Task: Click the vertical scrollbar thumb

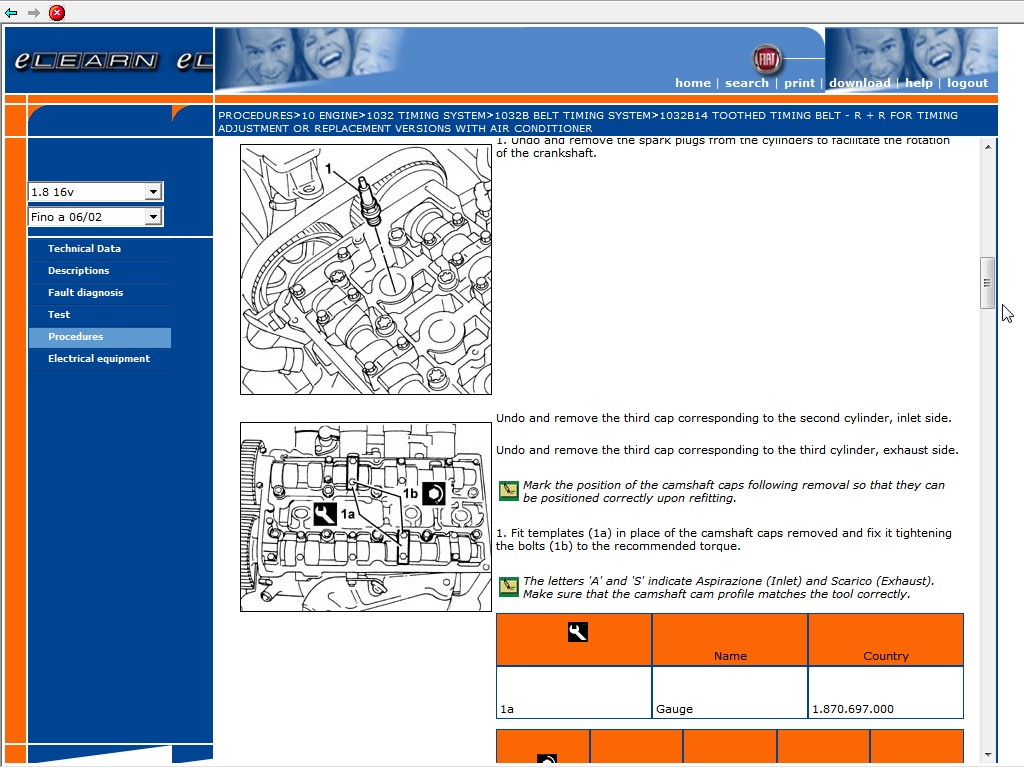Action: point(987,283)
